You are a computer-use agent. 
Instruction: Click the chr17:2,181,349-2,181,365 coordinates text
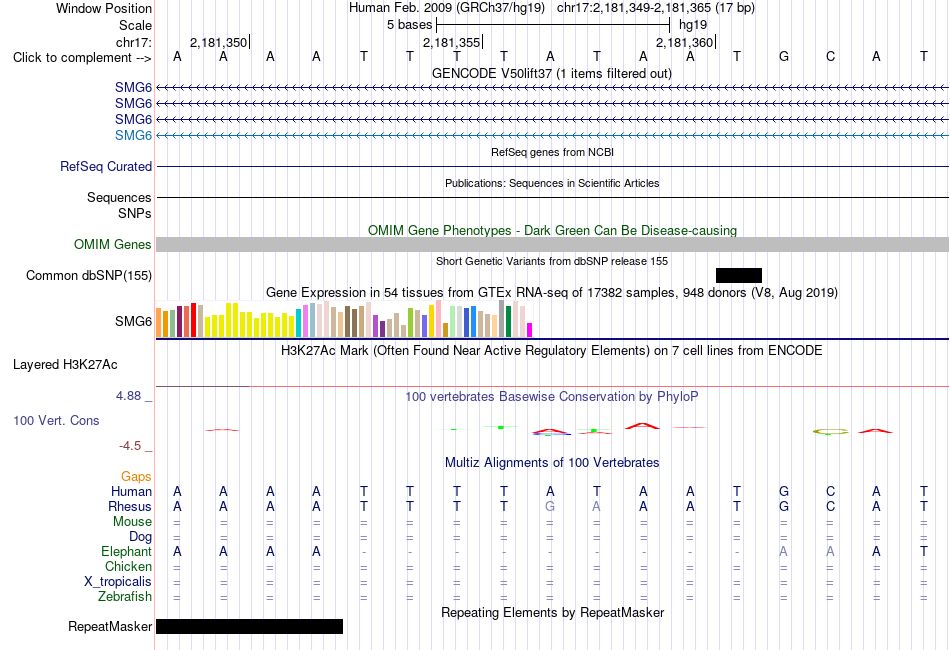tap(656, 8)
